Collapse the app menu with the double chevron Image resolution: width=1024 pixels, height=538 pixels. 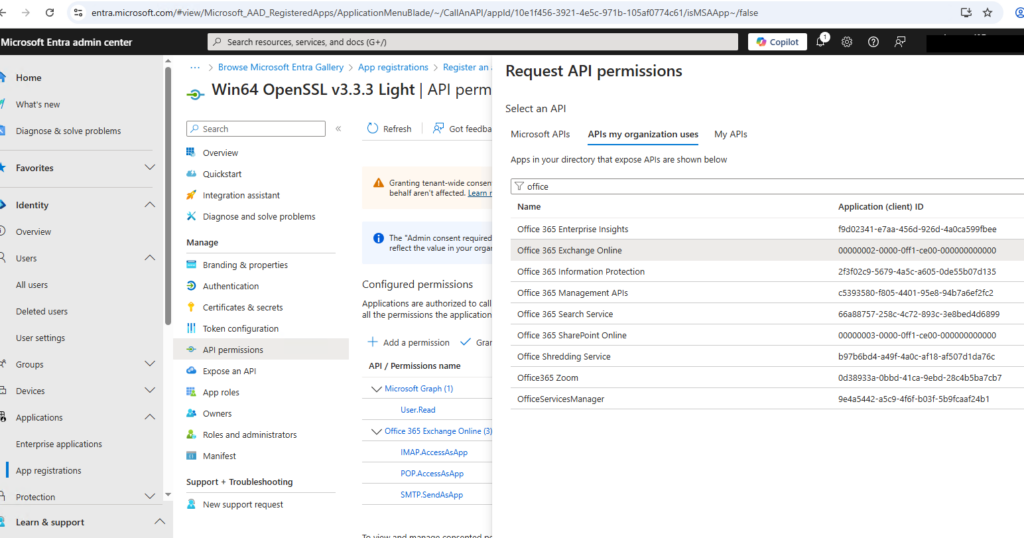tap(338, 129)
